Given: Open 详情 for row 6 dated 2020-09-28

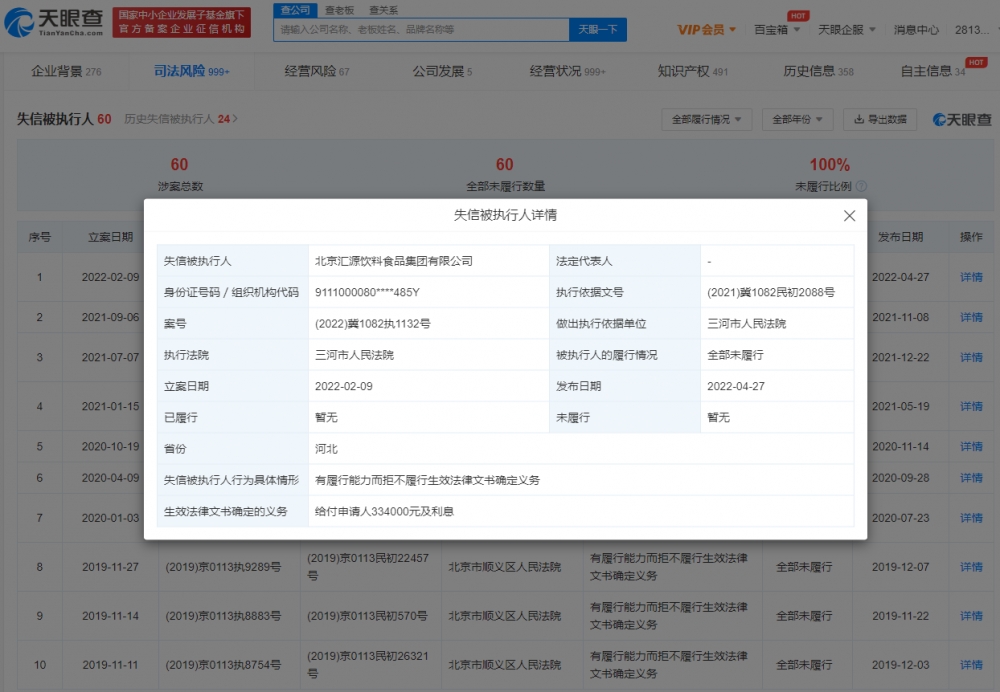Looking at the screenshot, I should (971, 478).
